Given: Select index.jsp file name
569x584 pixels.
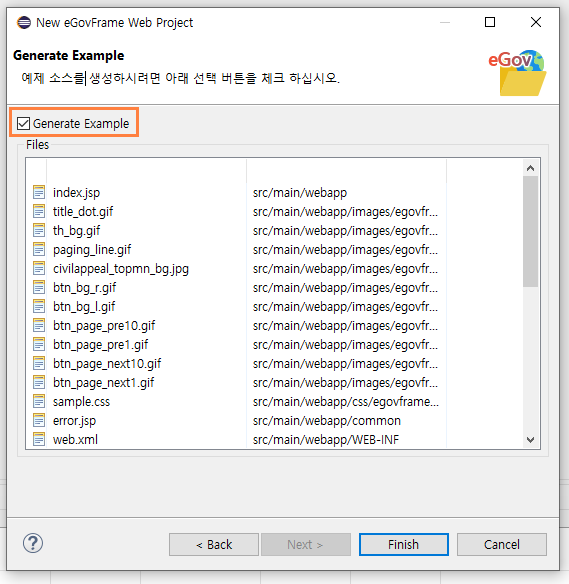Looking at the screenshot, I should 76,193.
